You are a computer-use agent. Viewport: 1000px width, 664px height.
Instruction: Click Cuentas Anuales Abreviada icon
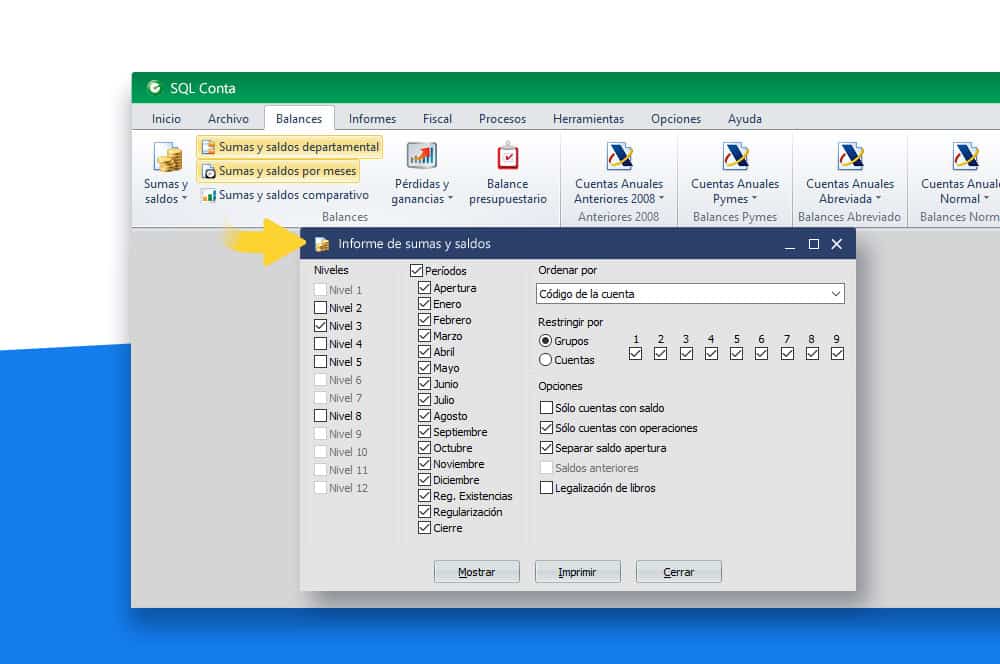tap(850, 157)
